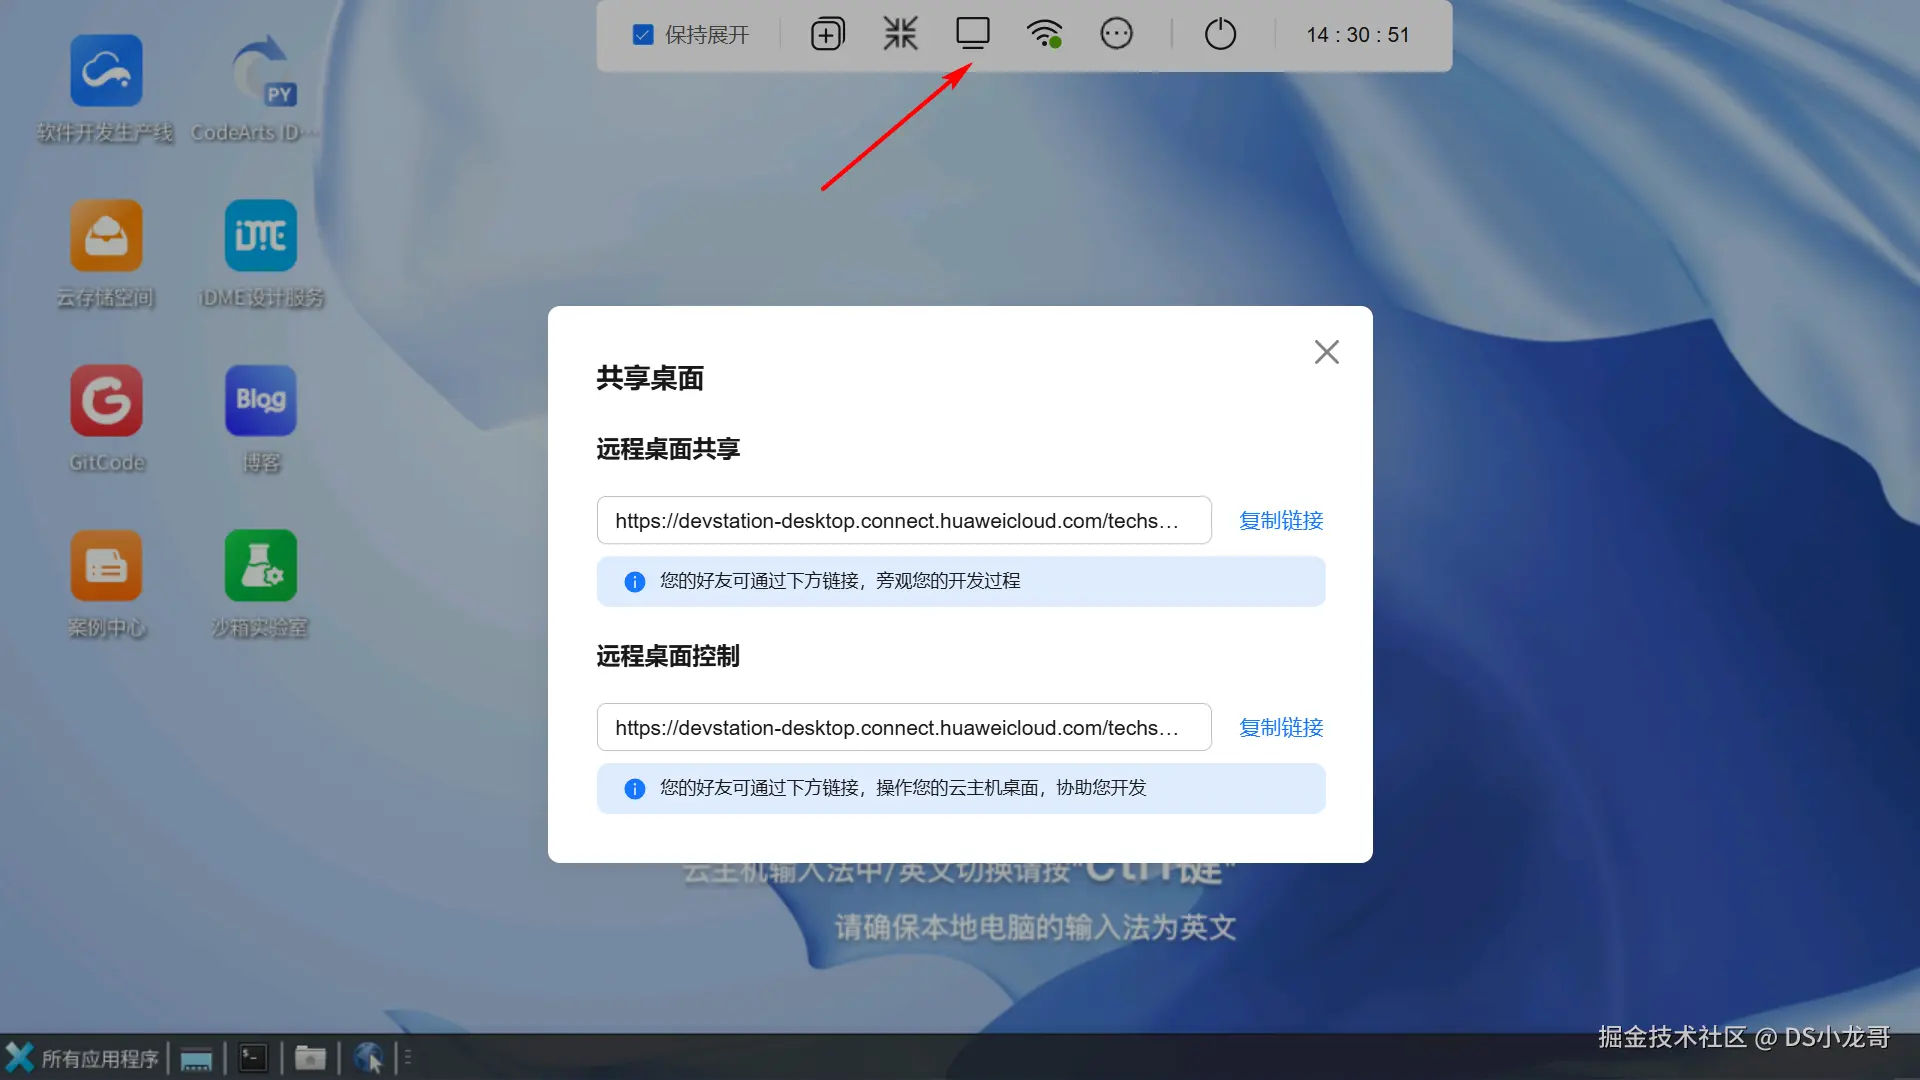The height and width of the screenshot is (1080, 1920).
Task: Open file manager folder in taskbar
Action: click(310, 1058)
